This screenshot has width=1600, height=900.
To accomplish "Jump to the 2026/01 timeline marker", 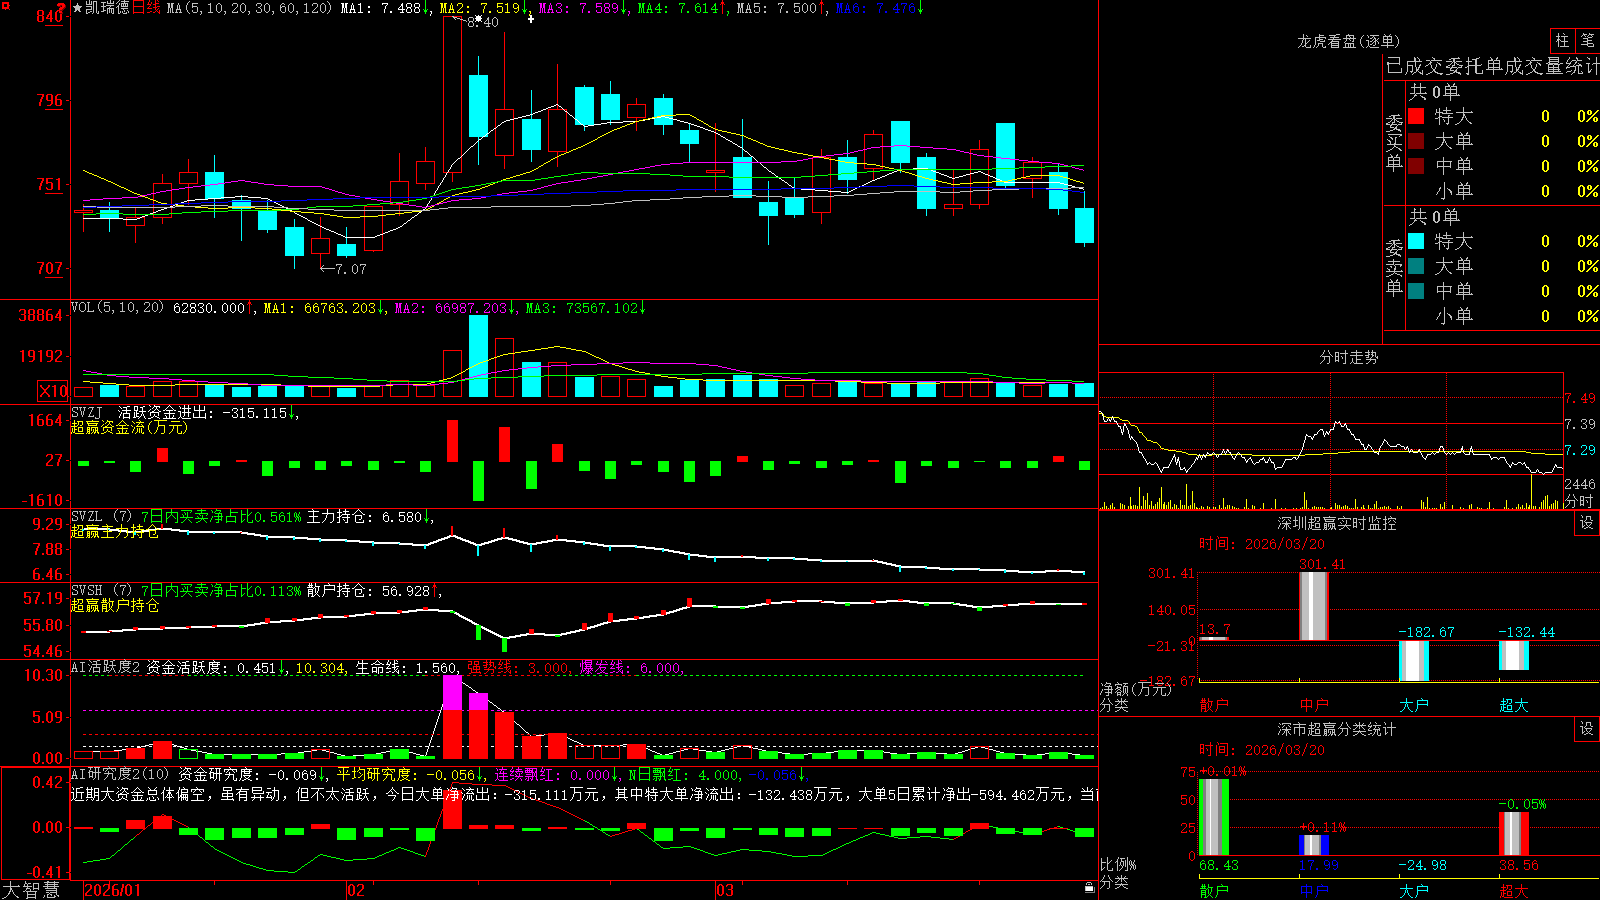I will [x=113, y=890].
